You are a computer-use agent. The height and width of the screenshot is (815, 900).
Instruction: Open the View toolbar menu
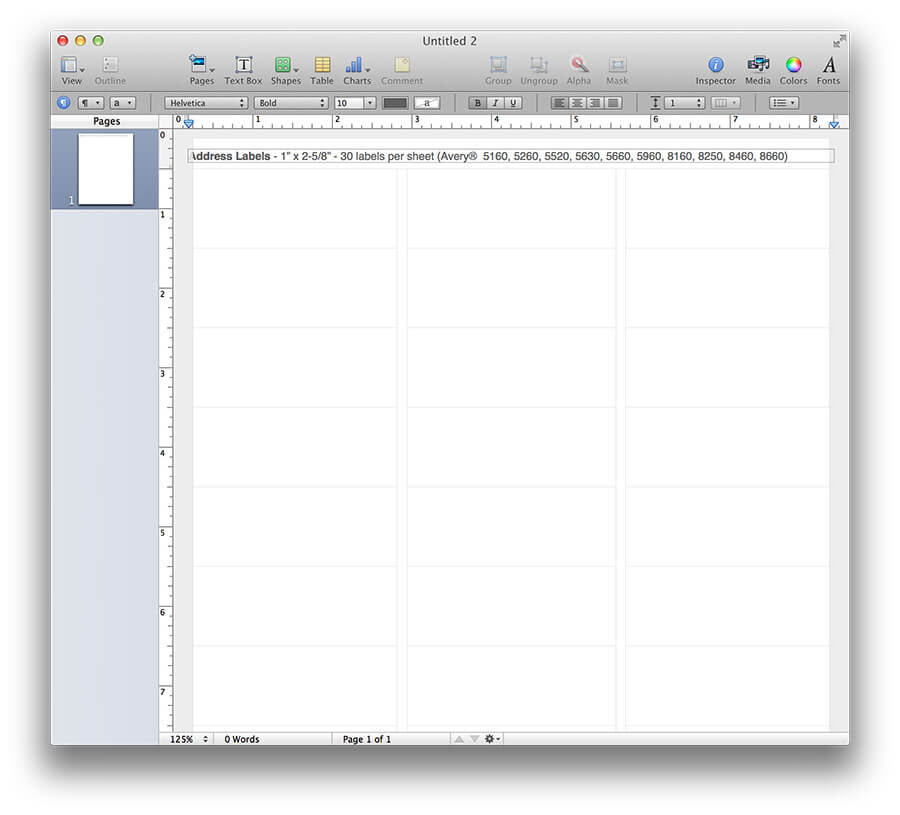(70, 66)
